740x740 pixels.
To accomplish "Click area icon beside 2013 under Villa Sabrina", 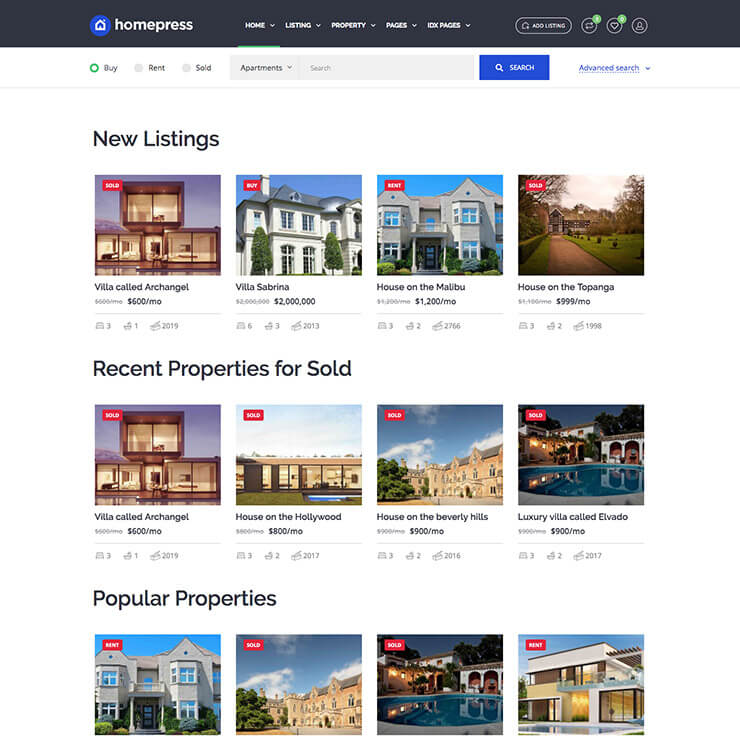I will click(296, 326).
